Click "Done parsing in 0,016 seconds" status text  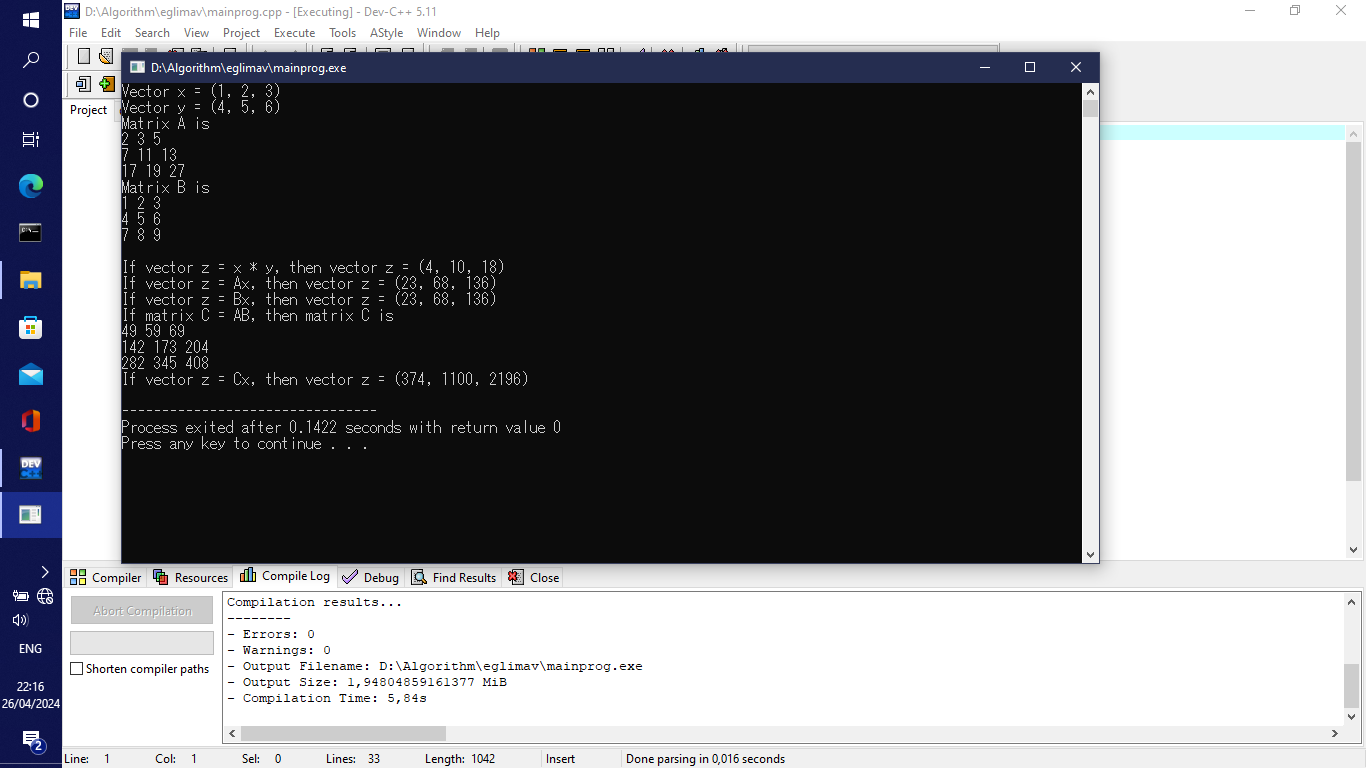(x=705, y=759)
